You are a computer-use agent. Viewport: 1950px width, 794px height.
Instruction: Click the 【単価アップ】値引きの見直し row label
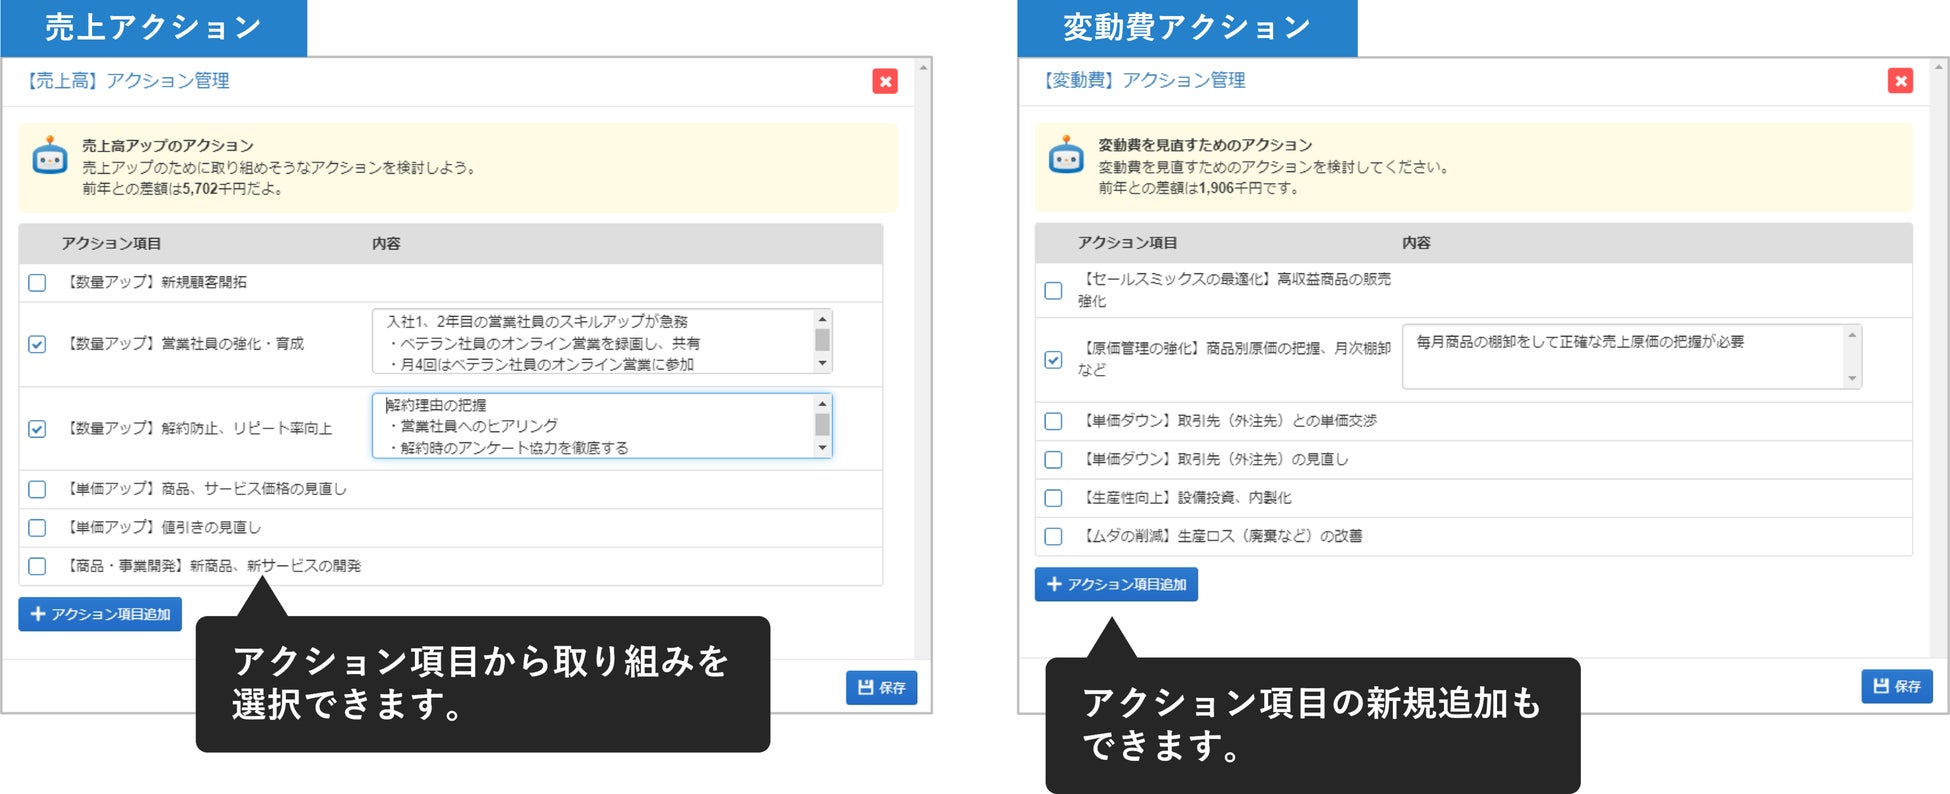point(162,527)
